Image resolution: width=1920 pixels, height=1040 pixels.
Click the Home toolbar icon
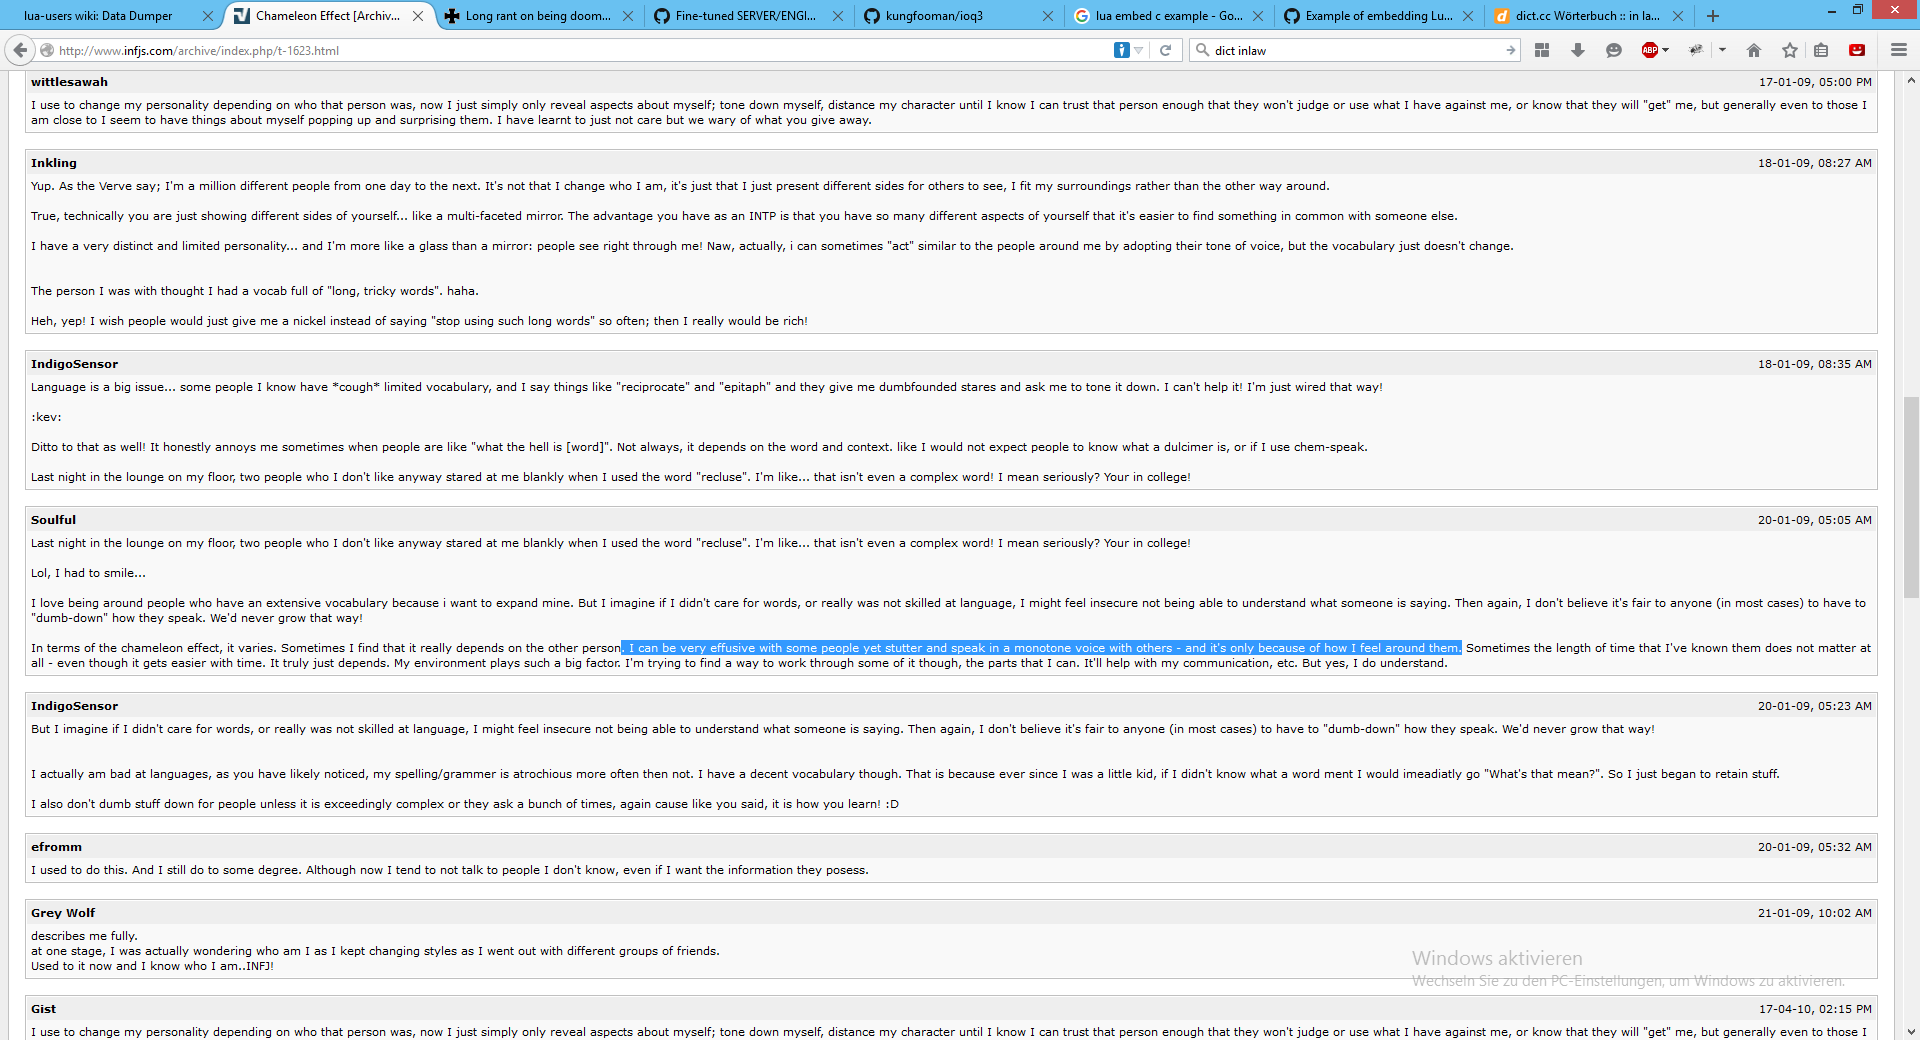[x=1754, y=50]
